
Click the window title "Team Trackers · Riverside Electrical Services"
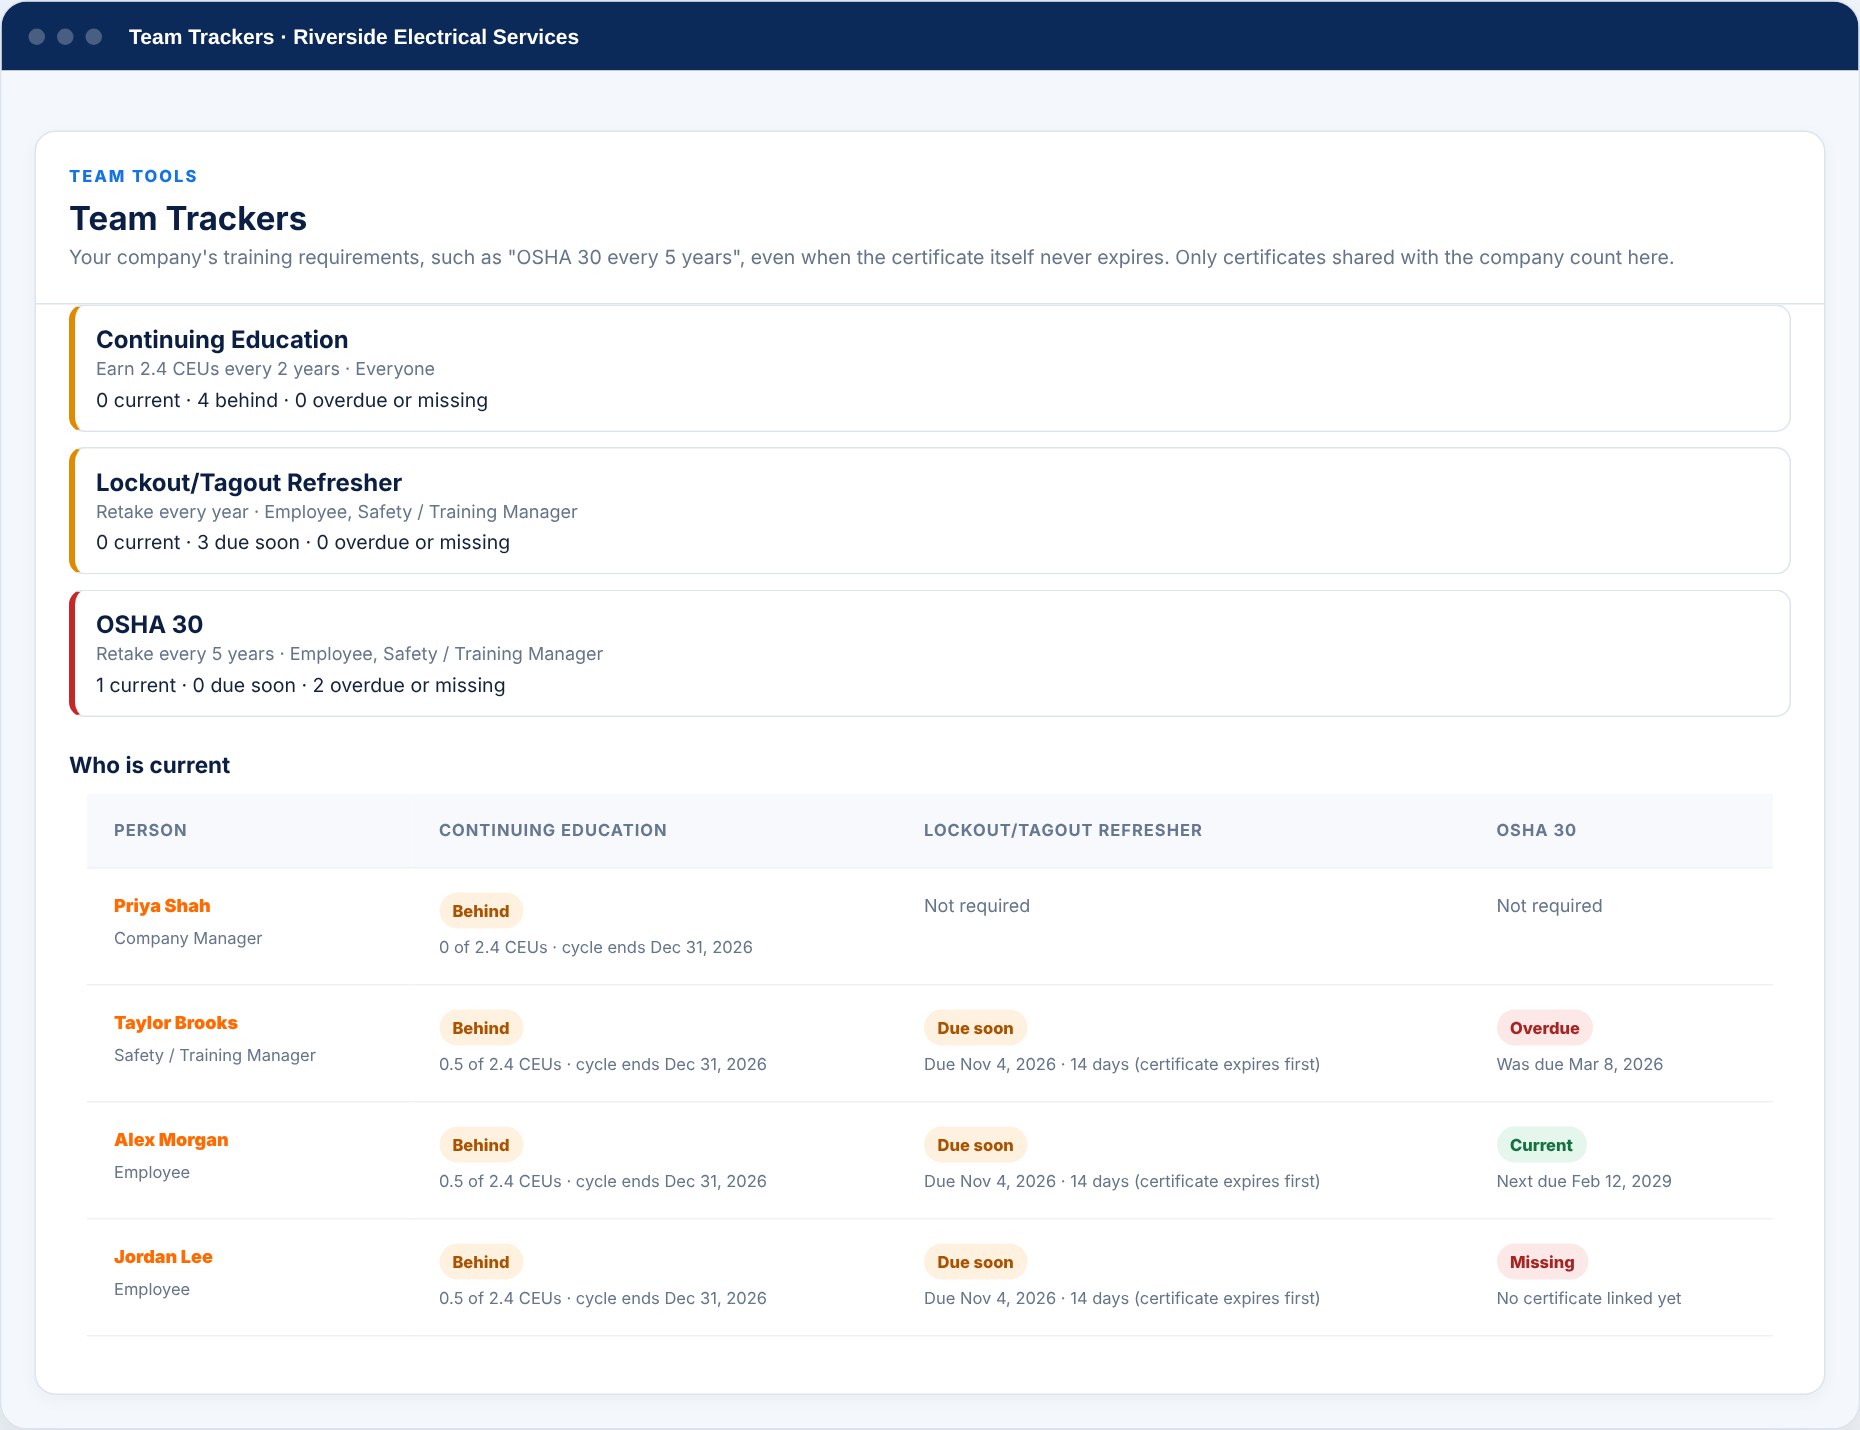(x=354, y=37)
